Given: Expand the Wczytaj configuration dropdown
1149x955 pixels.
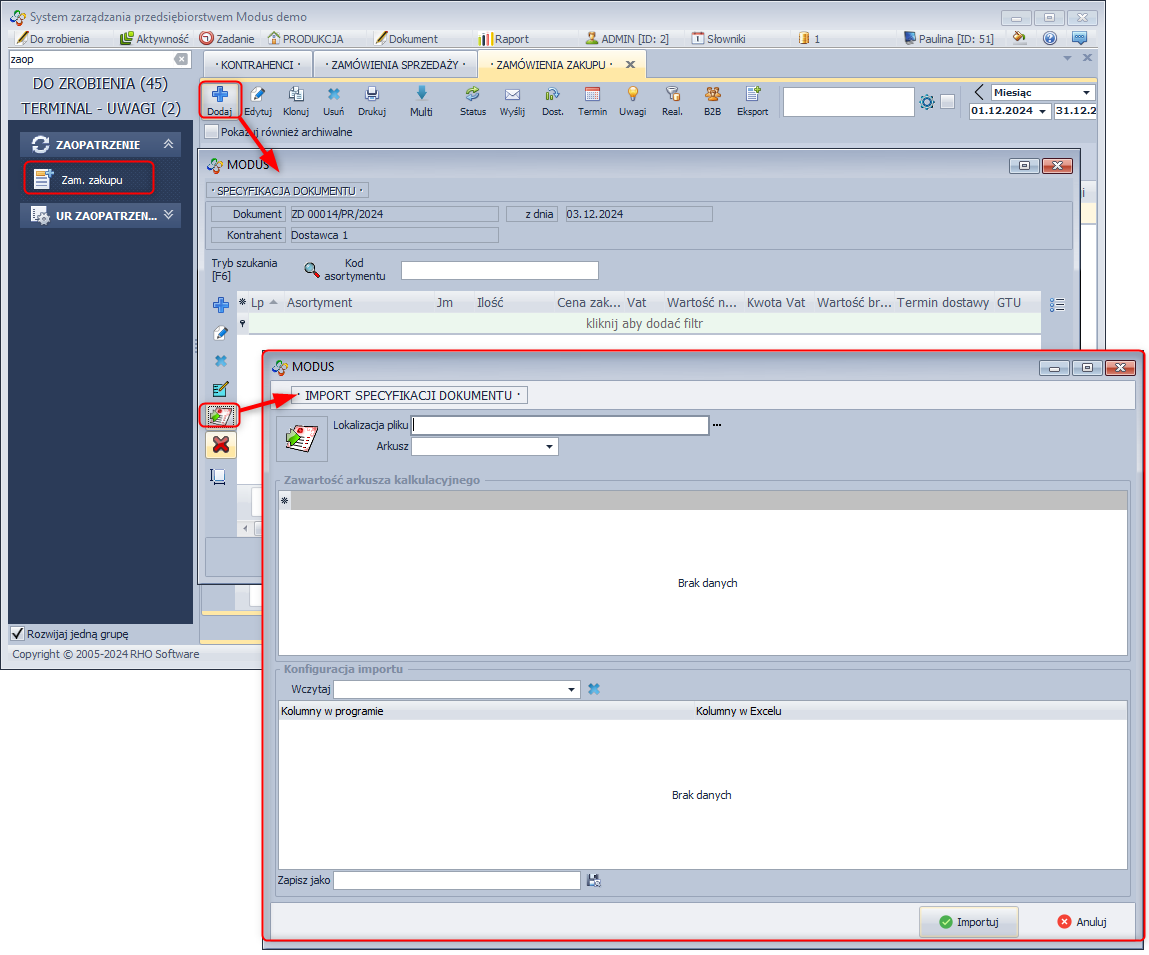Looking at the screenshot, I should 572,690.
